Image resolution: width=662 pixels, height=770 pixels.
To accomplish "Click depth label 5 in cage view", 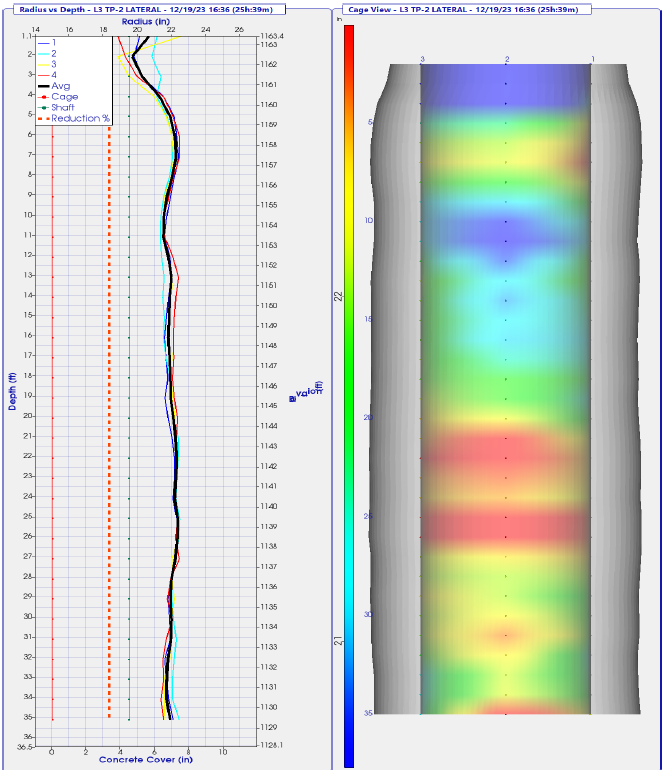I will point(370,122).
